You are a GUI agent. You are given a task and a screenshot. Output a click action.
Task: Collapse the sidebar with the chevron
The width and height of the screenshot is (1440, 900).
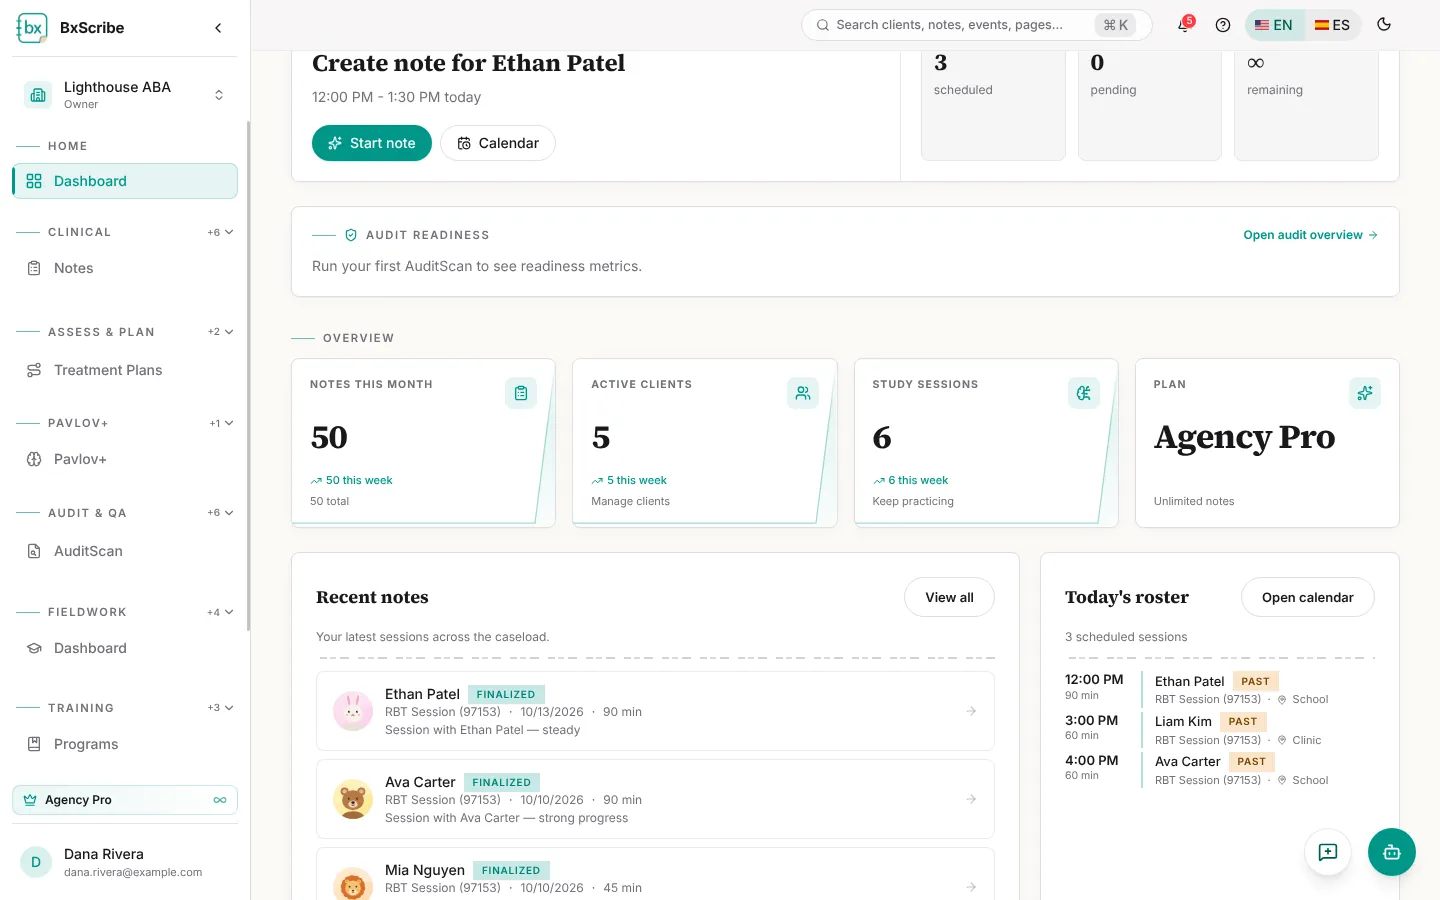tap(218, 28)
